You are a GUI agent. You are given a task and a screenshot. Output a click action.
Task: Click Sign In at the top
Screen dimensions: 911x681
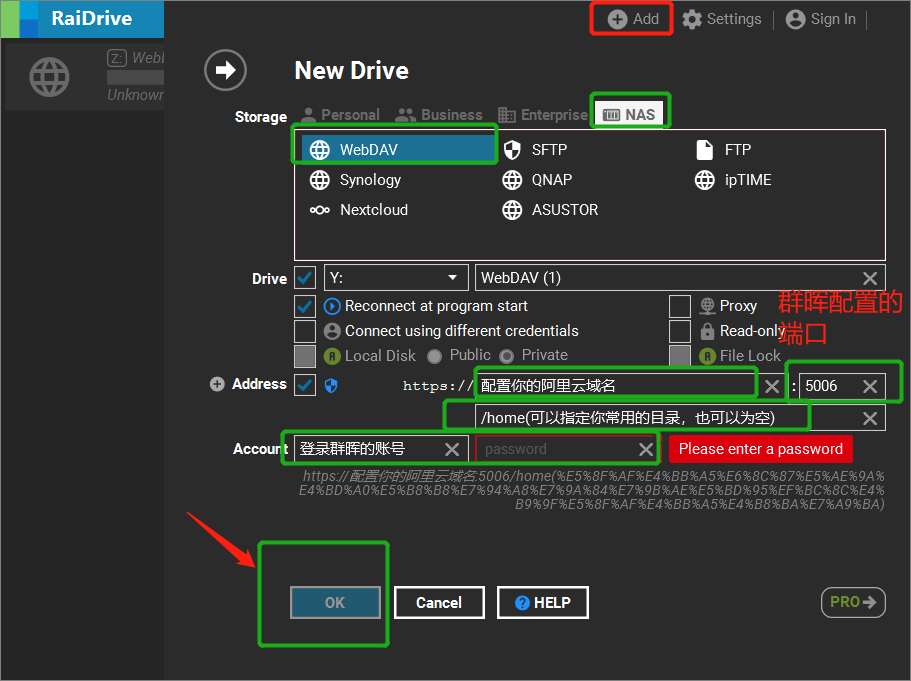click(x=820, y=19)
